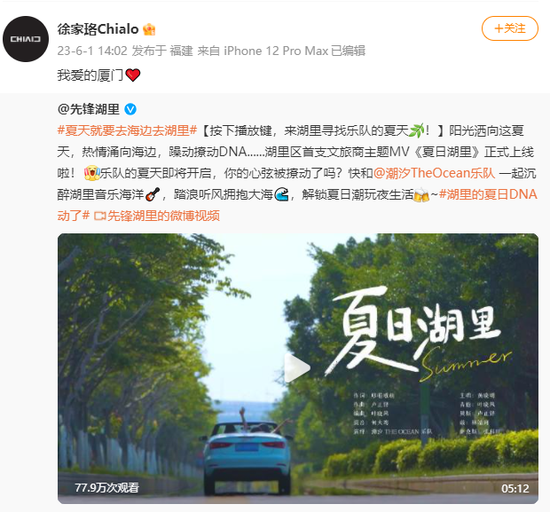Click the wave emoji after 拥抱大海
This screenshot has height=512, width=550.
coord(281,194)
